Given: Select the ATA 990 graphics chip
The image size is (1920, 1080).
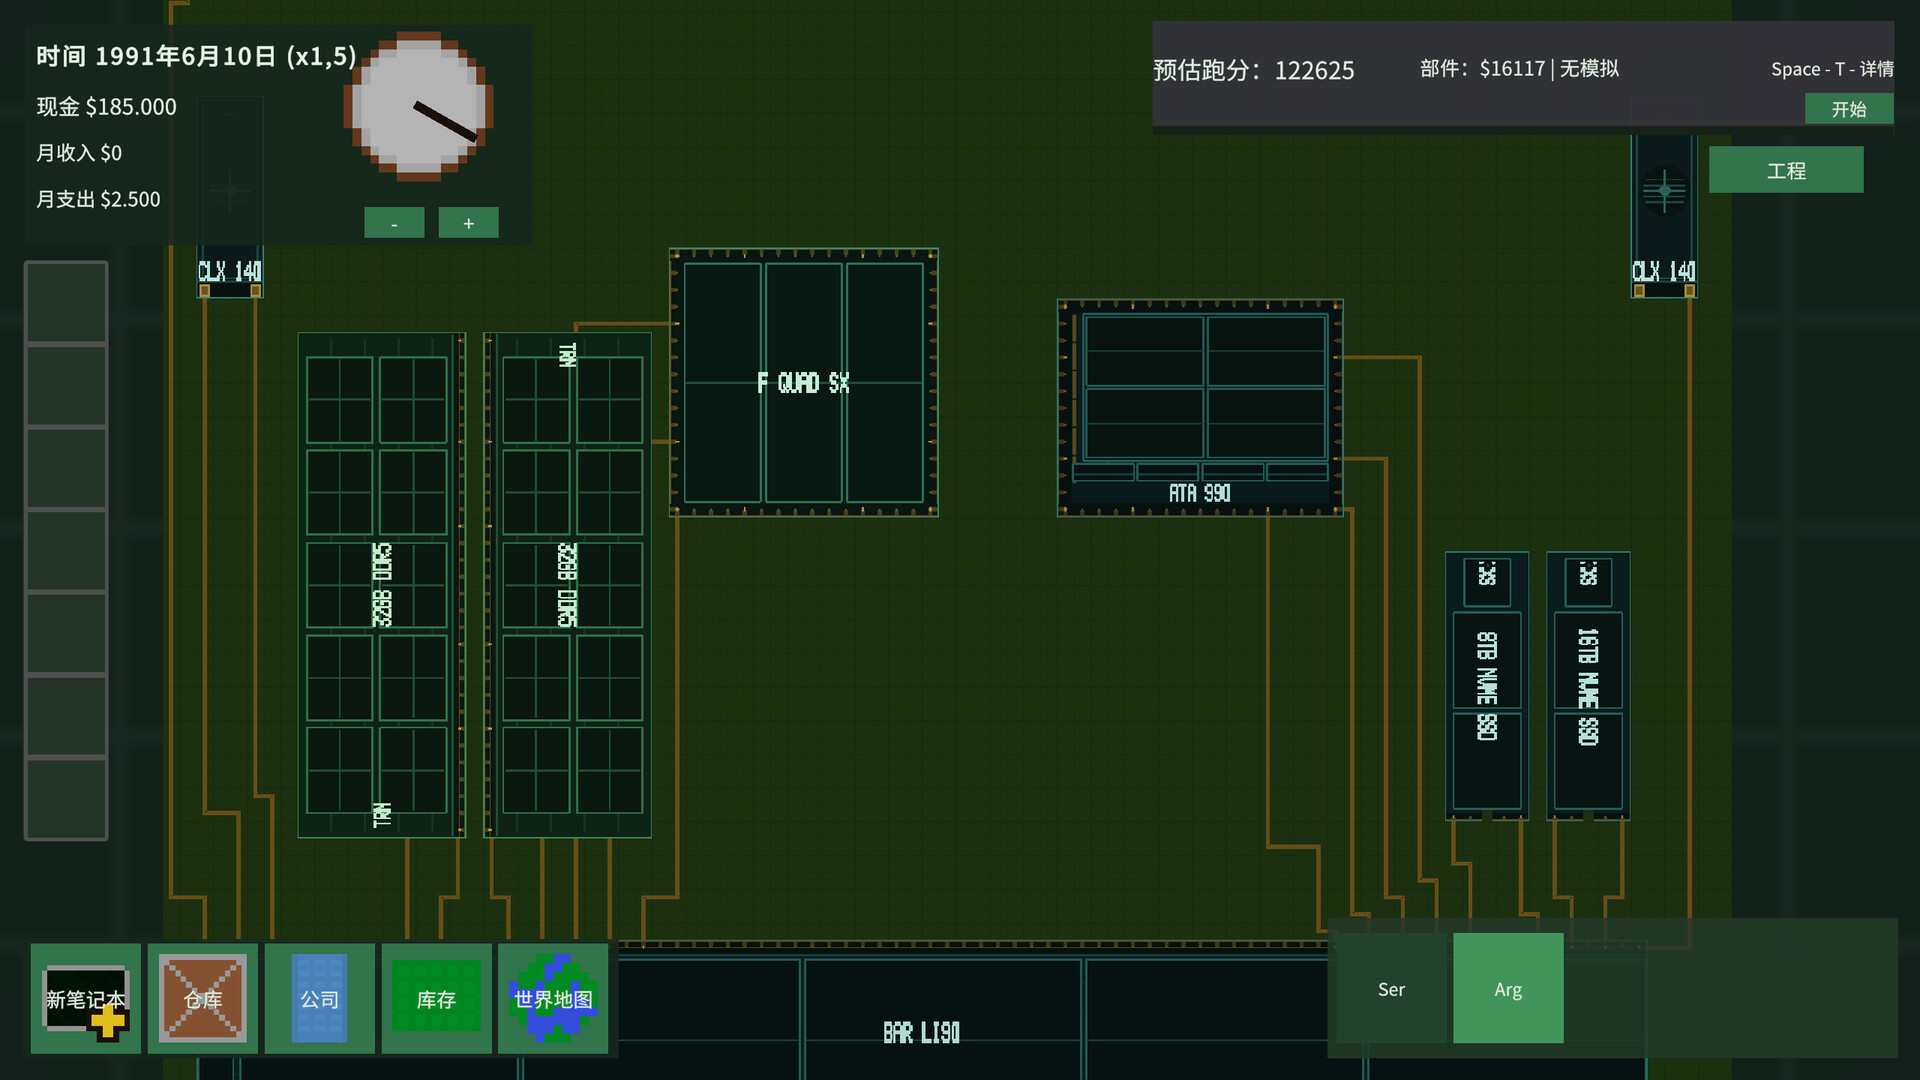Looking at the screenshot, I should coord(1200,408).
